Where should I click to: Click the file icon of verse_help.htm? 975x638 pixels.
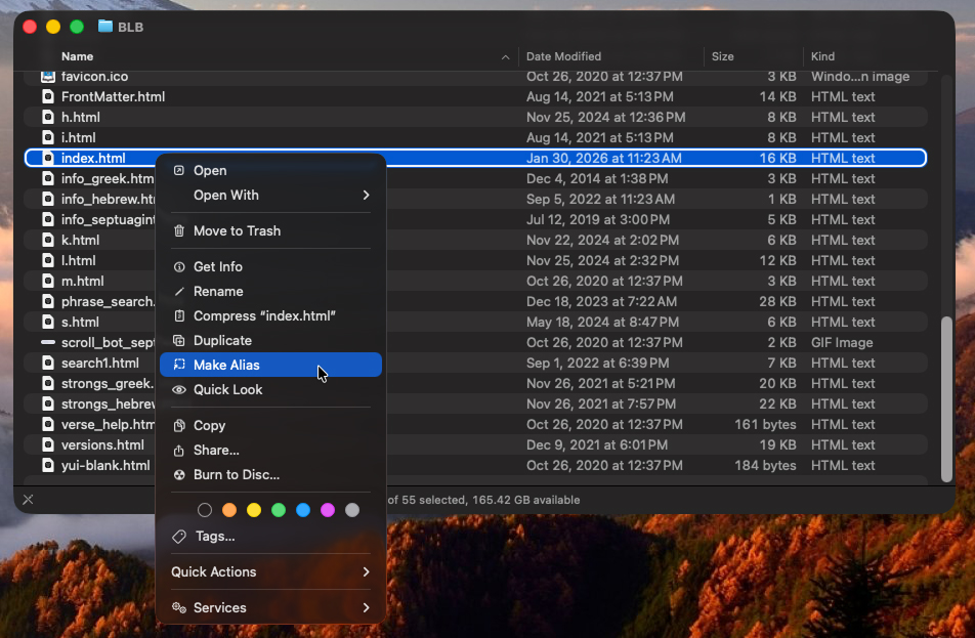[x=48, y=425]
